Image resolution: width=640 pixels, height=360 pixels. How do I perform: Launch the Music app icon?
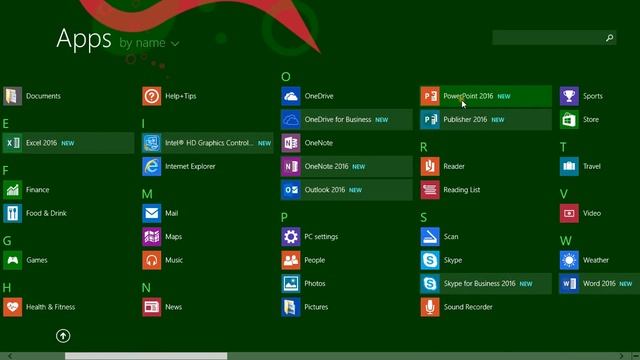pyautogui.click(x=151, y=260)
